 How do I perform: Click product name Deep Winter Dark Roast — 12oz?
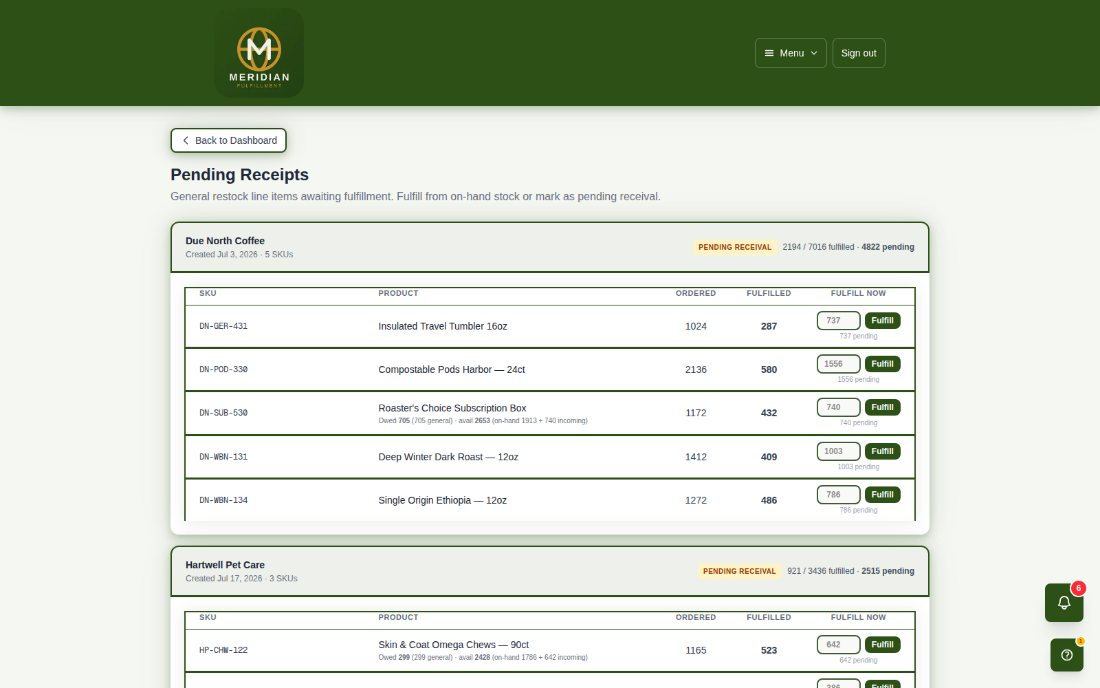tap(448, 457)
